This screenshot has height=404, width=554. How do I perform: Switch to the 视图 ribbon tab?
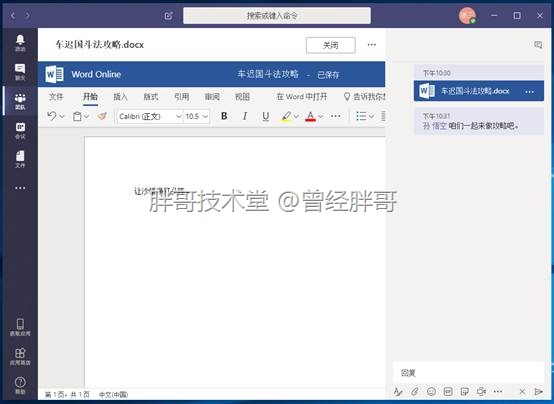242,96
